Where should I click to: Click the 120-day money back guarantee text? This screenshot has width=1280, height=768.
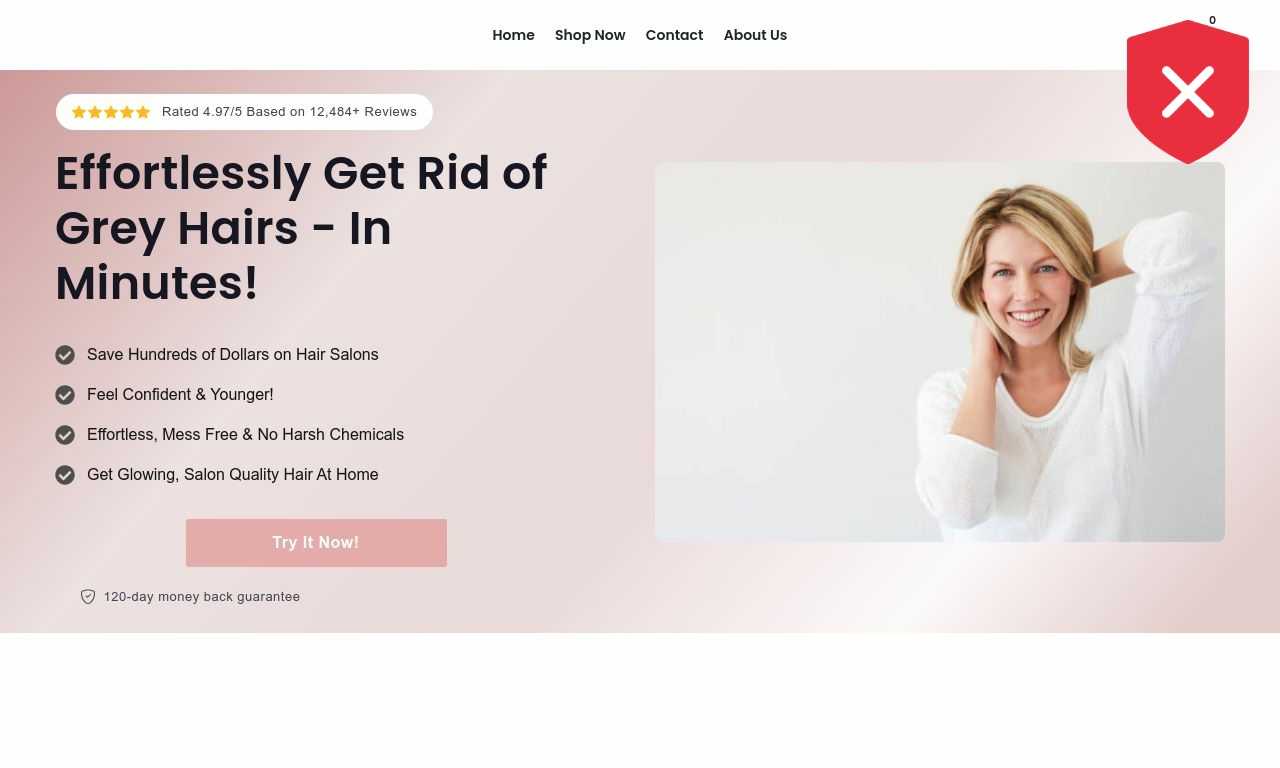click(202, 597)
